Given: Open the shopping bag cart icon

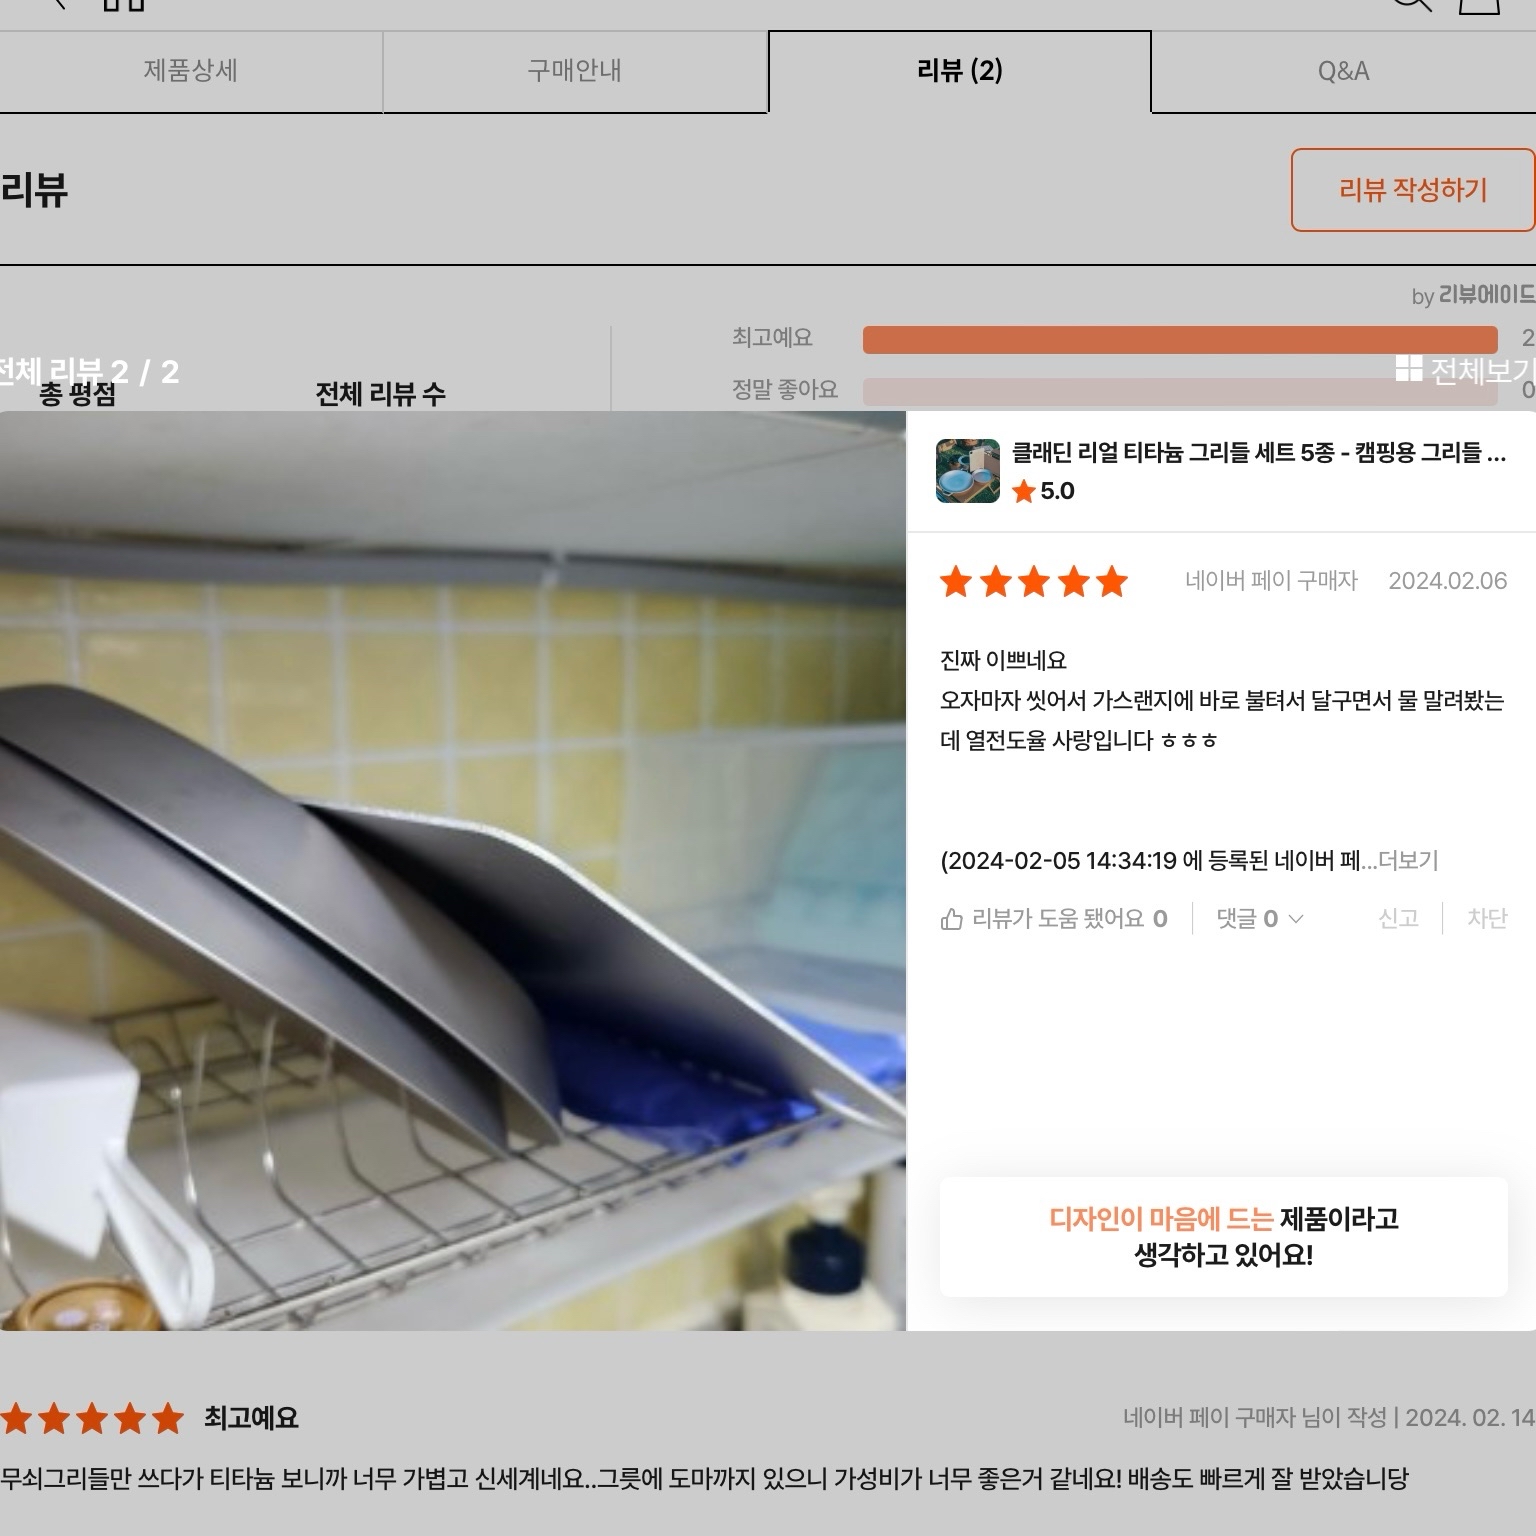Looking at the screenshot, I should tap(1480, 4).
